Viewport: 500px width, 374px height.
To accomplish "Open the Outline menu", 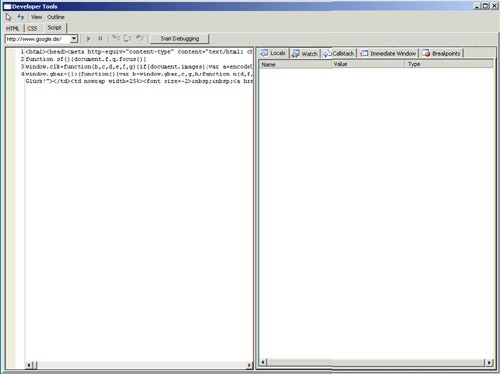I will (x=56, y=17).
